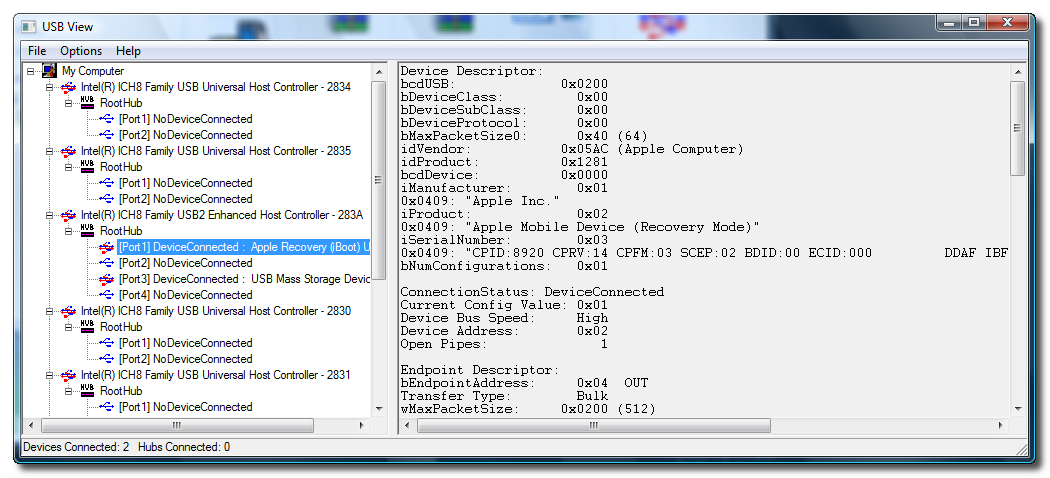Click the 2834 host controller USB icon
This screenshot has width=1050, height=478.
68,87
